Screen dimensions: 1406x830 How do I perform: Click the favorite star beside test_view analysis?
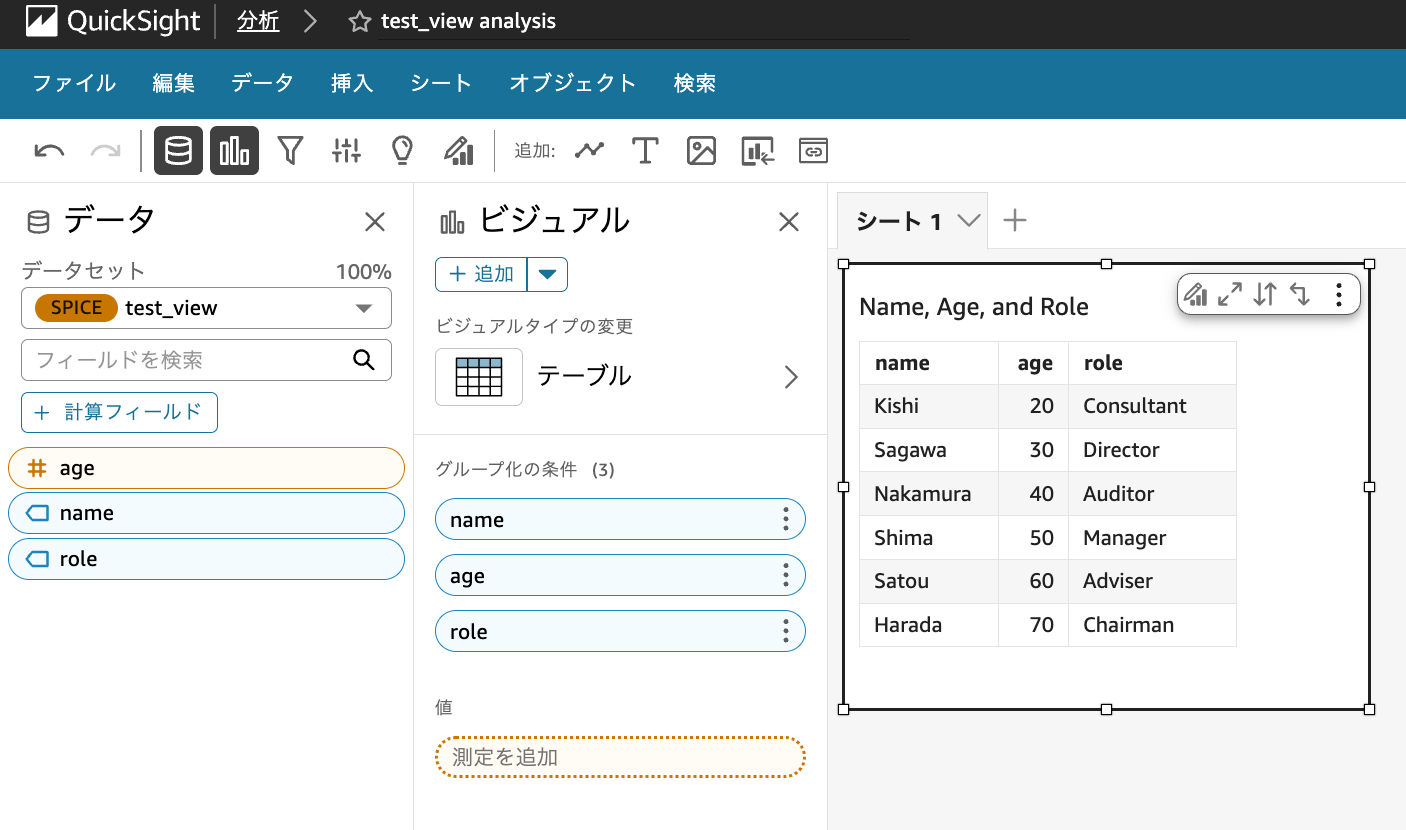click(360, 21)
